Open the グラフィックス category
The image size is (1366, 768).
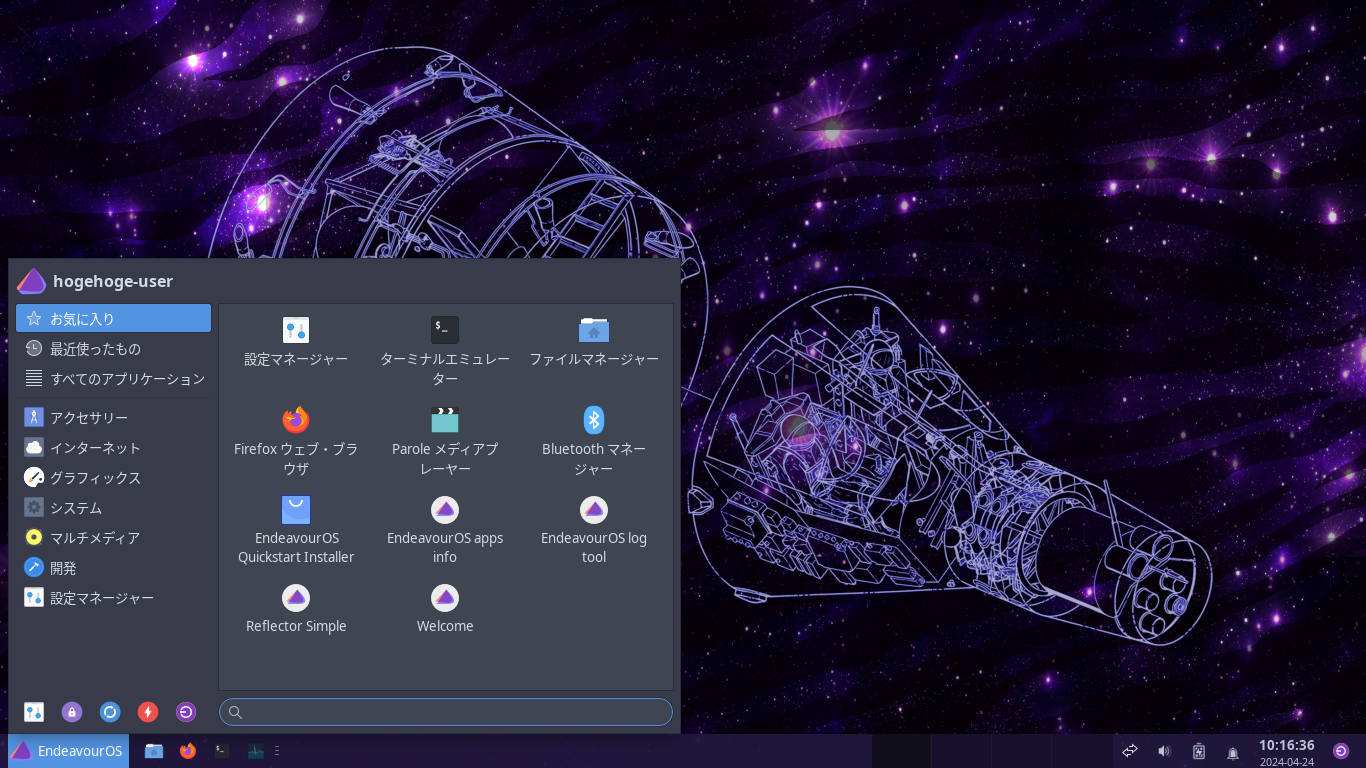[x=114, y=478]
